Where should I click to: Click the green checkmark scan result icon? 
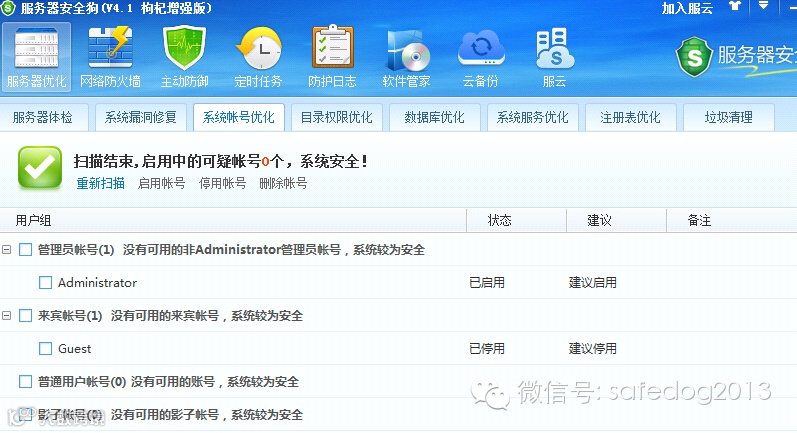pos(40,168)
